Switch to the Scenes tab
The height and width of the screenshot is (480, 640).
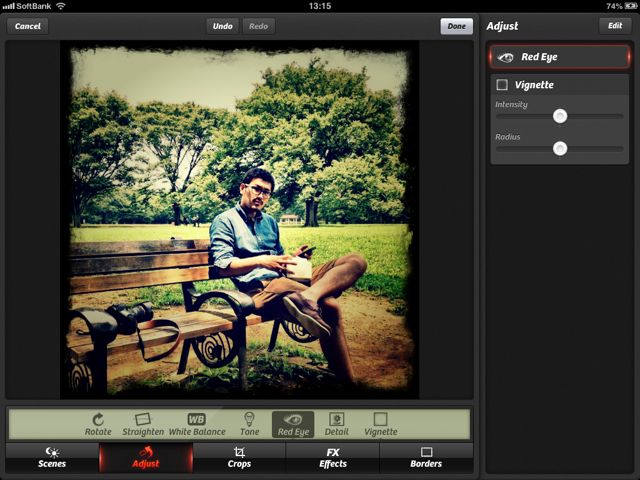(52, 458)
